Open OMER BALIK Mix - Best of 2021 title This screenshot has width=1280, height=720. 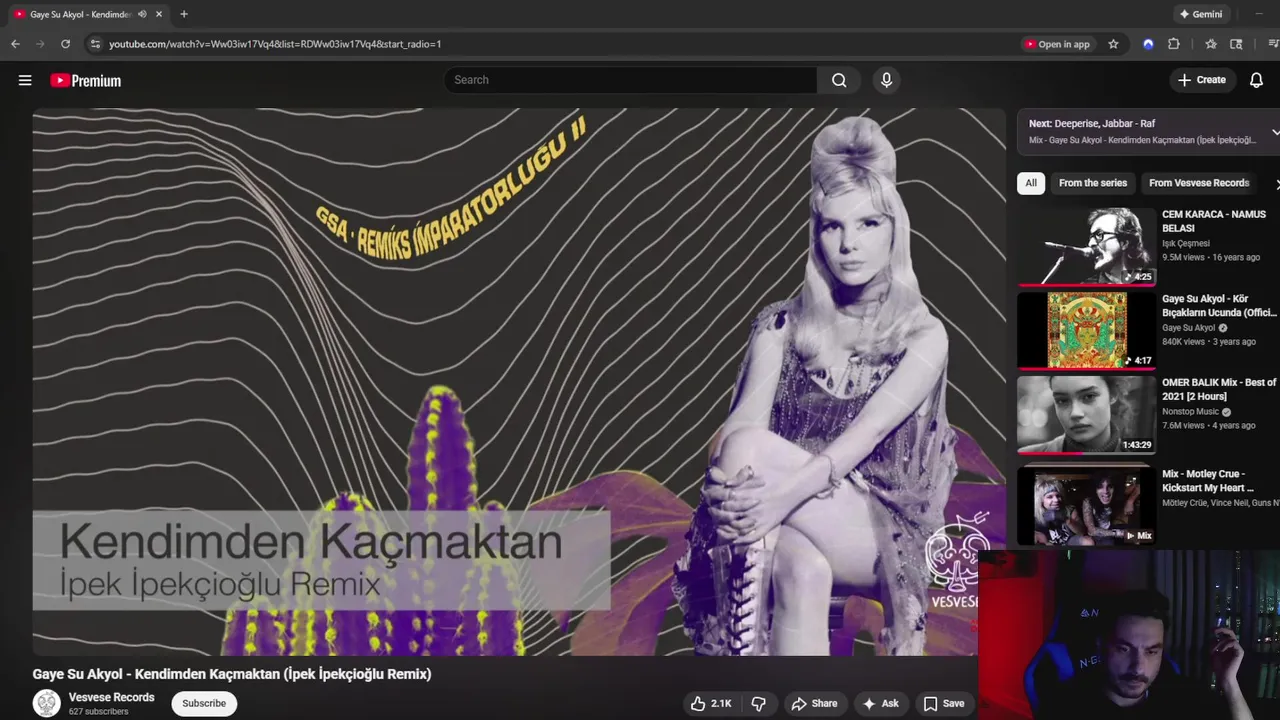click(1219, 389)
